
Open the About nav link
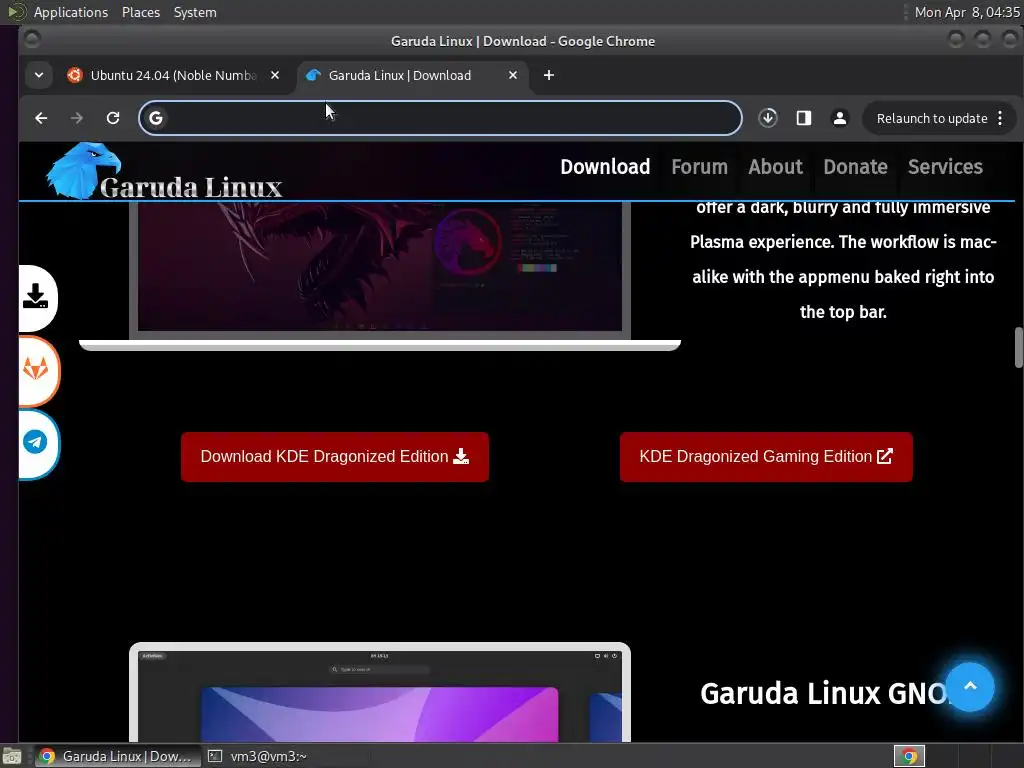point(775,167)
